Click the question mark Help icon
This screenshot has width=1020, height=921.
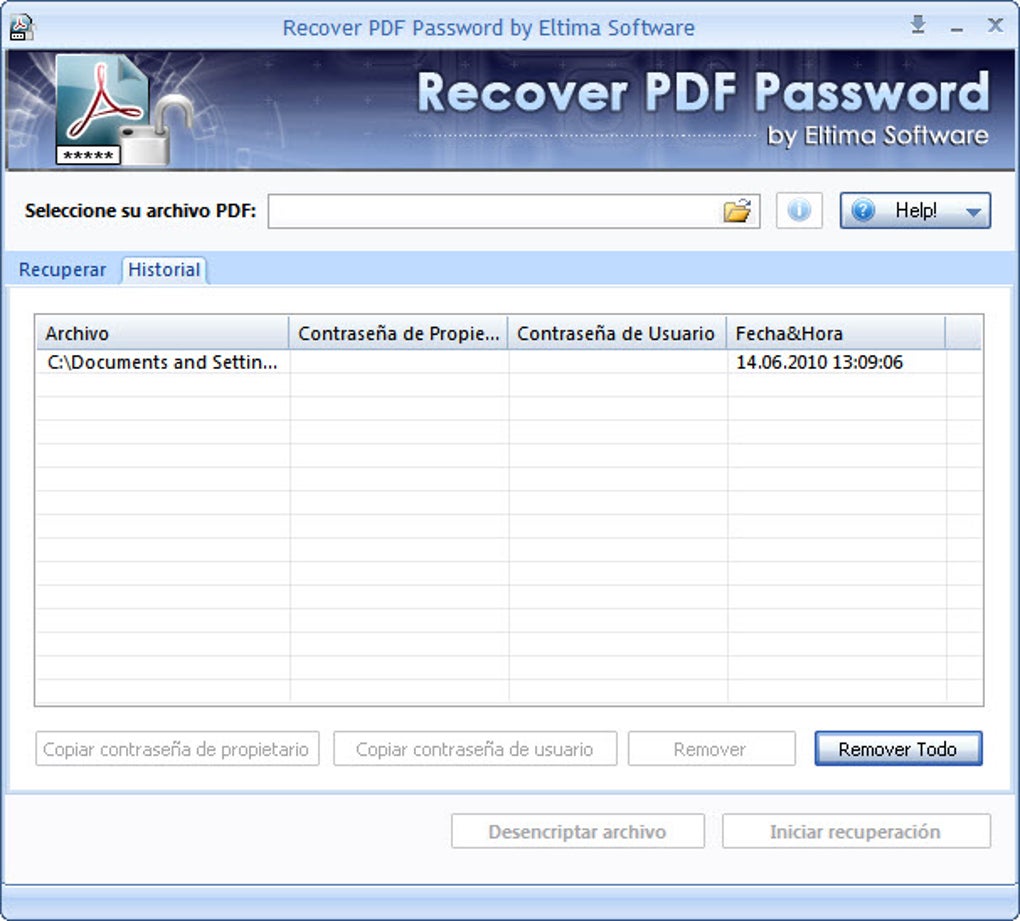point(863,210)
